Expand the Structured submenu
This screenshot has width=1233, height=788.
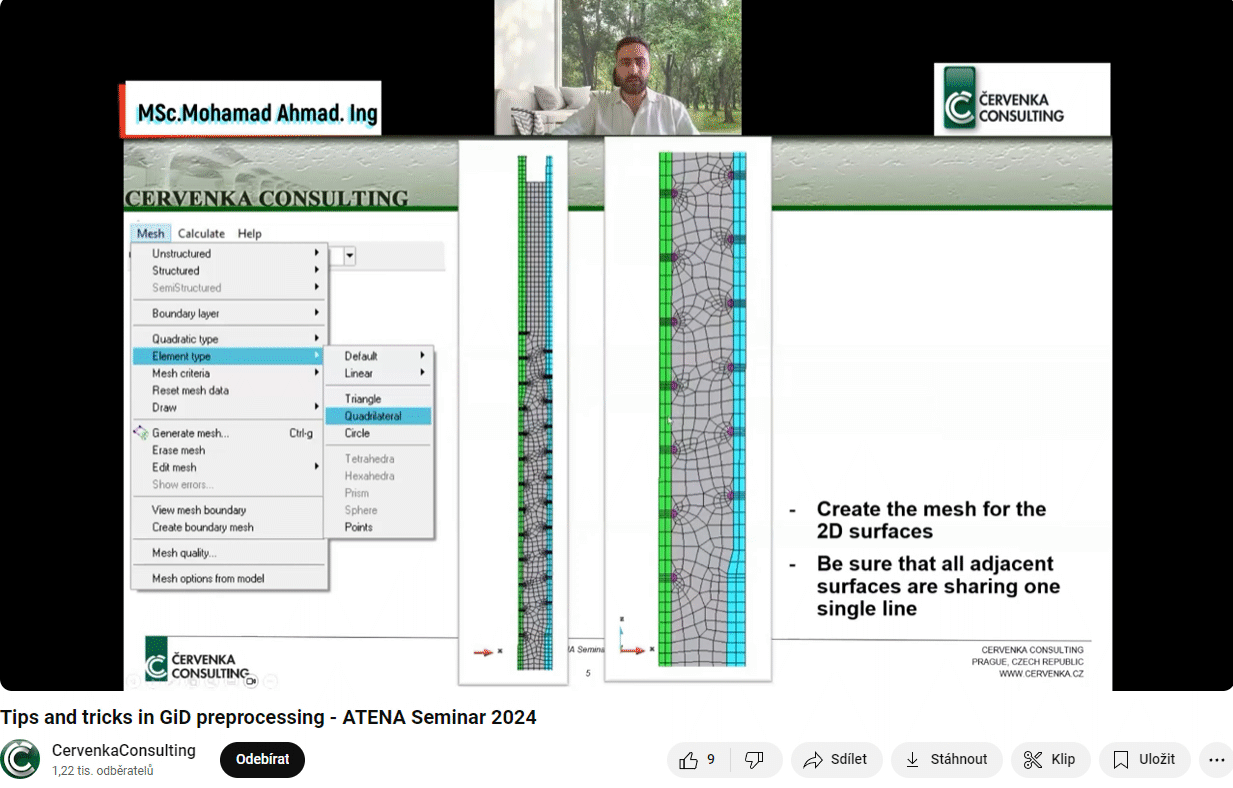point(230,271)
